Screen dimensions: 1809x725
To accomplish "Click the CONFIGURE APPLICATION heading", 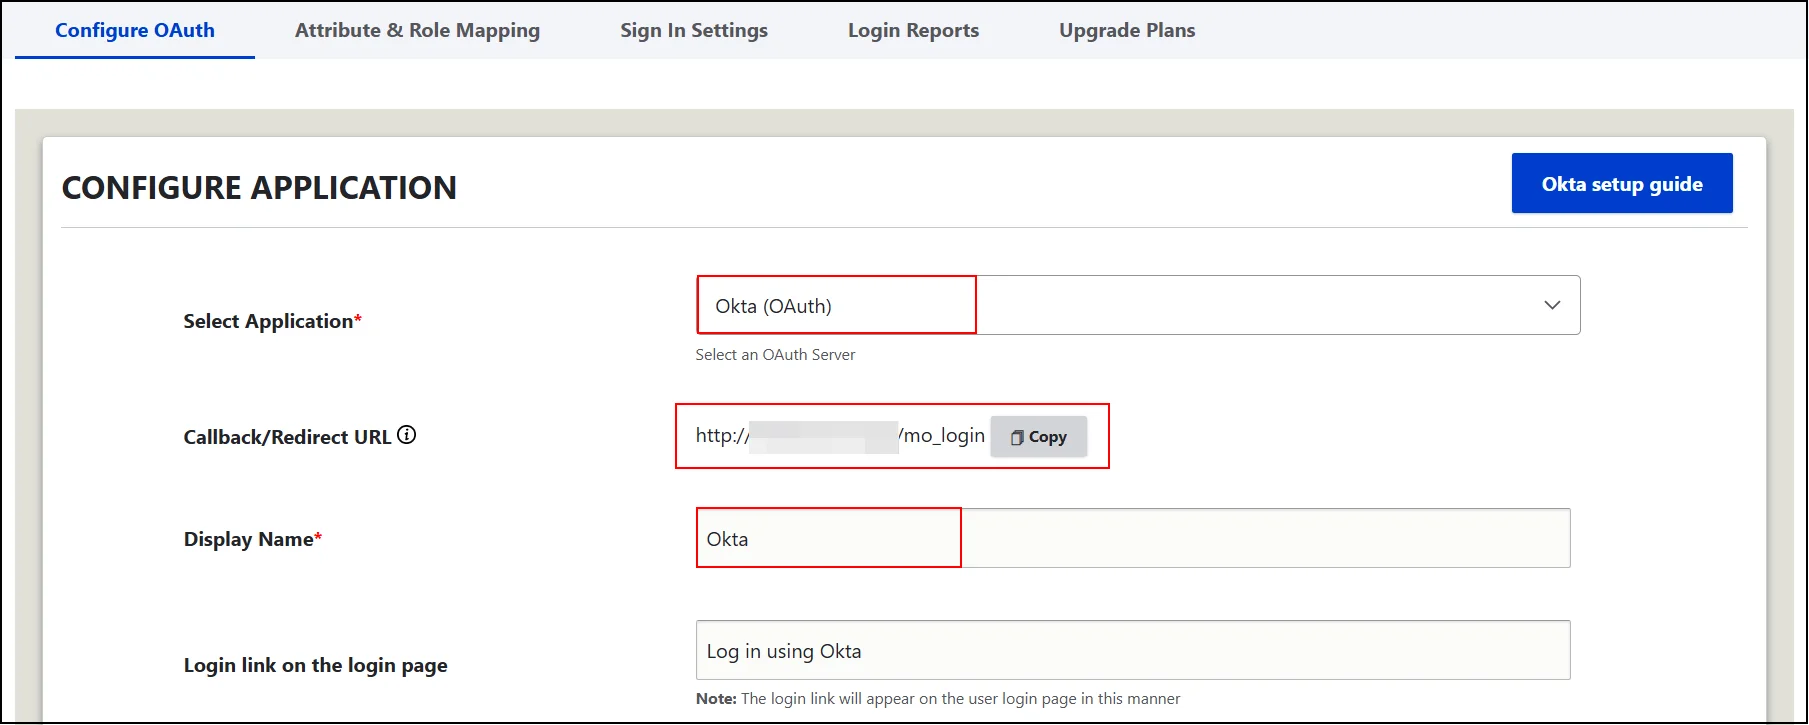I will click(x=259, y=187).
